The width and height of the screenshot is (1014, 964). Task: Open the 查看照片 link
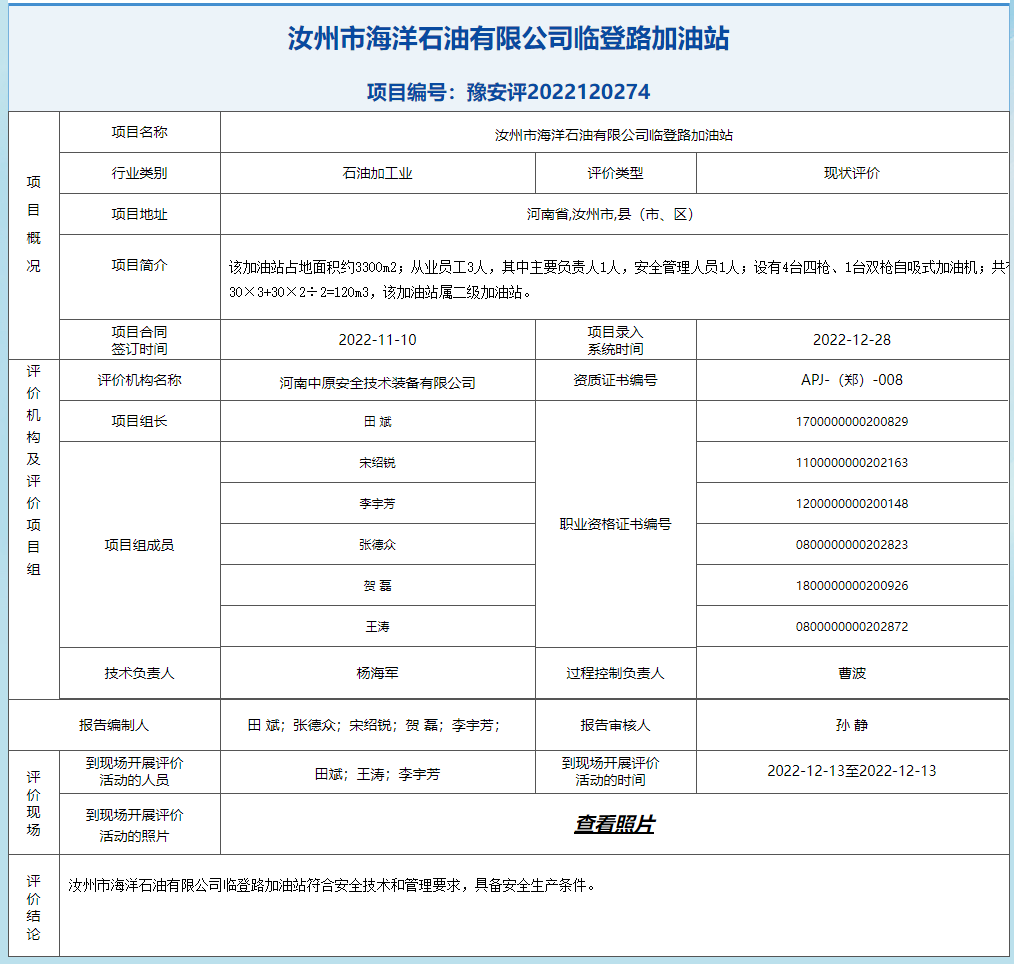614,825
